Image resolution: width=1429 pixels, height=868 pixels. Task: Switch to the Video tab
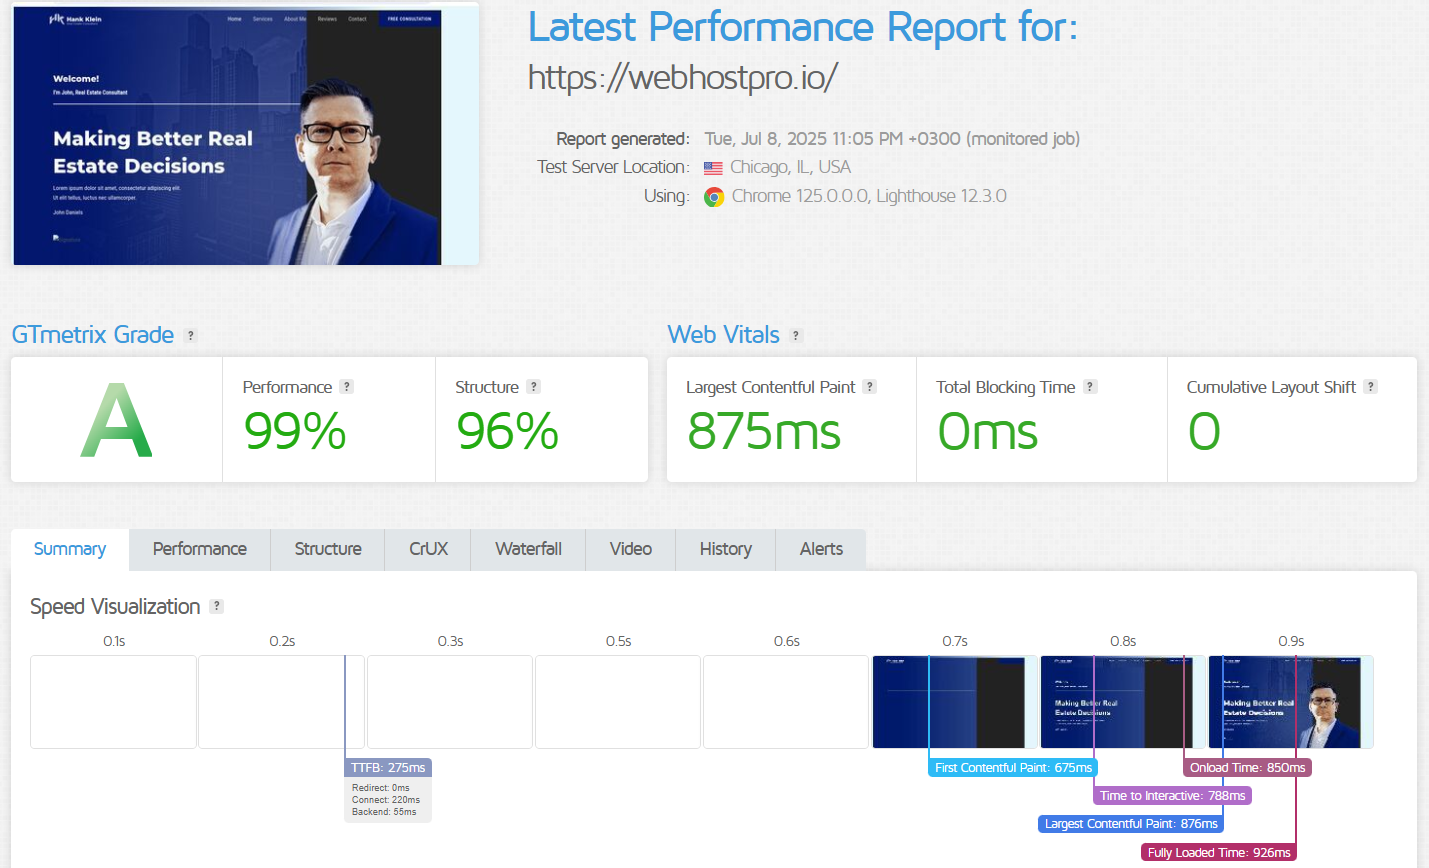[631, 549]
